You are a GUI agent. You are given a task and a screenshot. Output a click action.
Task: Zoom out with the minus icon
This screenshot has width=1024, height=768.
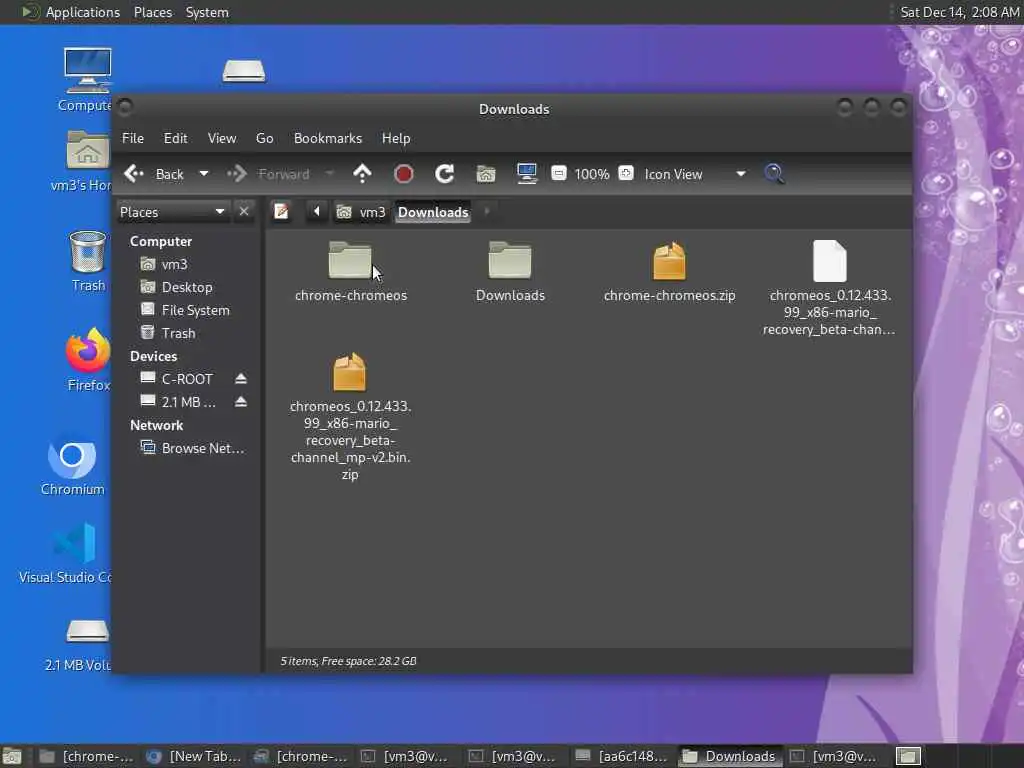tap(558, 174)
